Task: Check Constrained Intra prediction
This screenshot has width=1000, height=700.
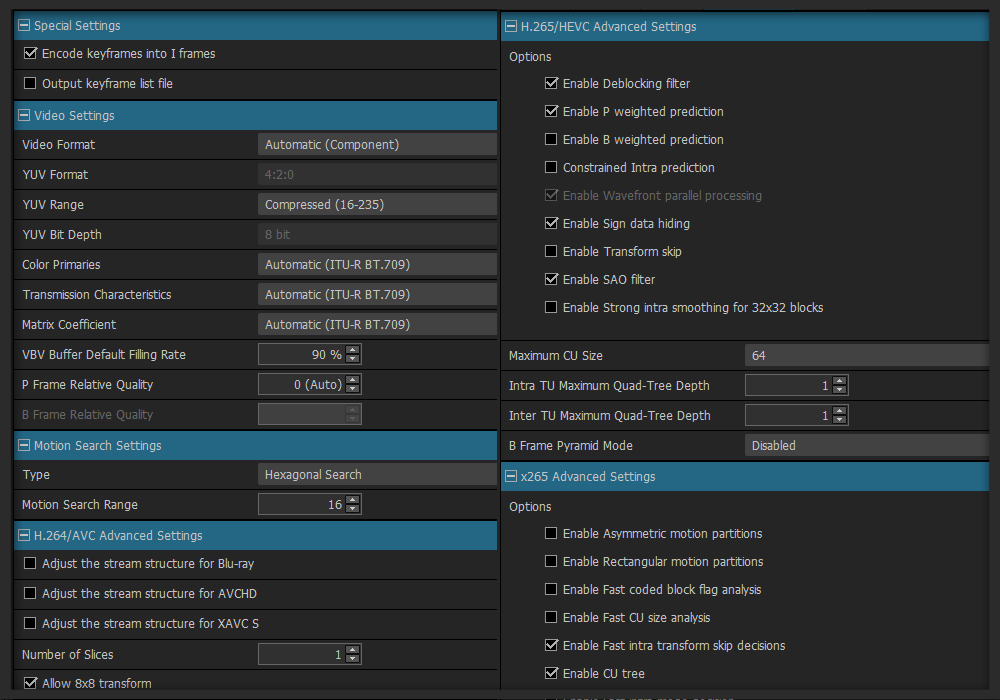Action: [551, 168]
